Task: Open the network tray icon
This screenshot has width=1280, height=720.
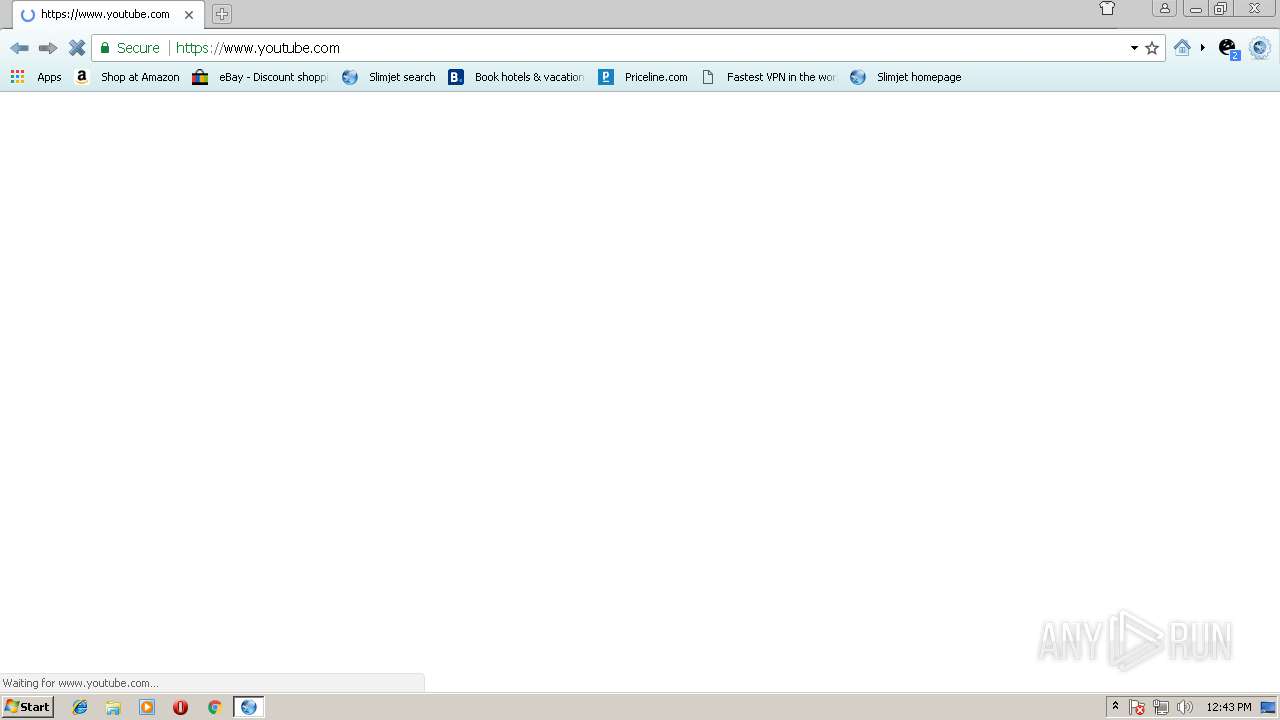Action: click(1161, 707)
